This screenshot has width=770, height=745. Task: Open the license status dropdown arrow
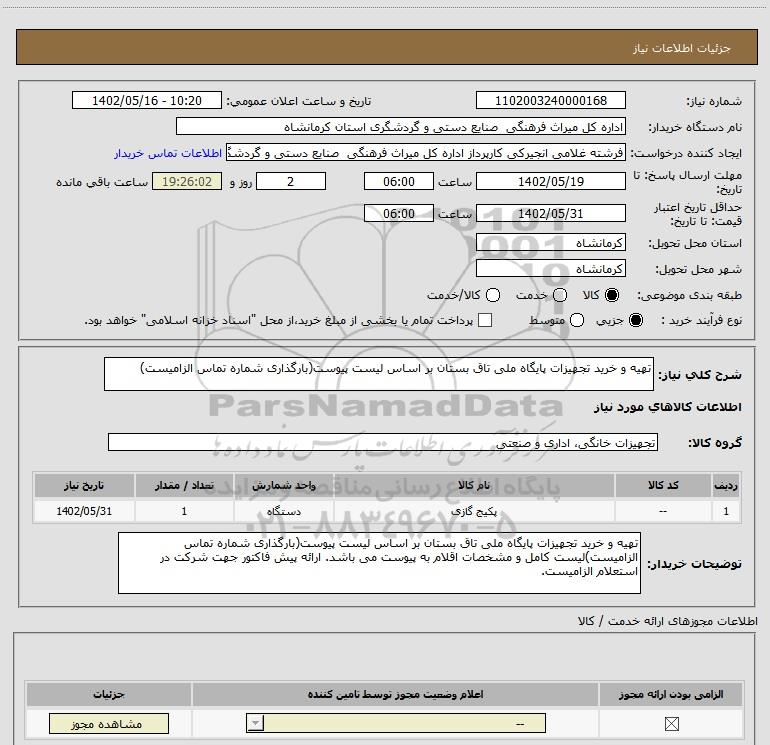[x=255, y=723]
